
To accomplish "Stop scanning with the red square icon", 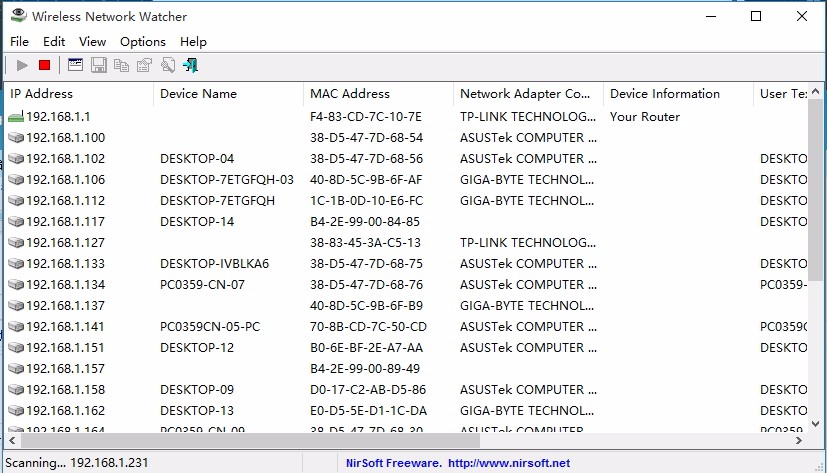I will (x=44, y=65).
